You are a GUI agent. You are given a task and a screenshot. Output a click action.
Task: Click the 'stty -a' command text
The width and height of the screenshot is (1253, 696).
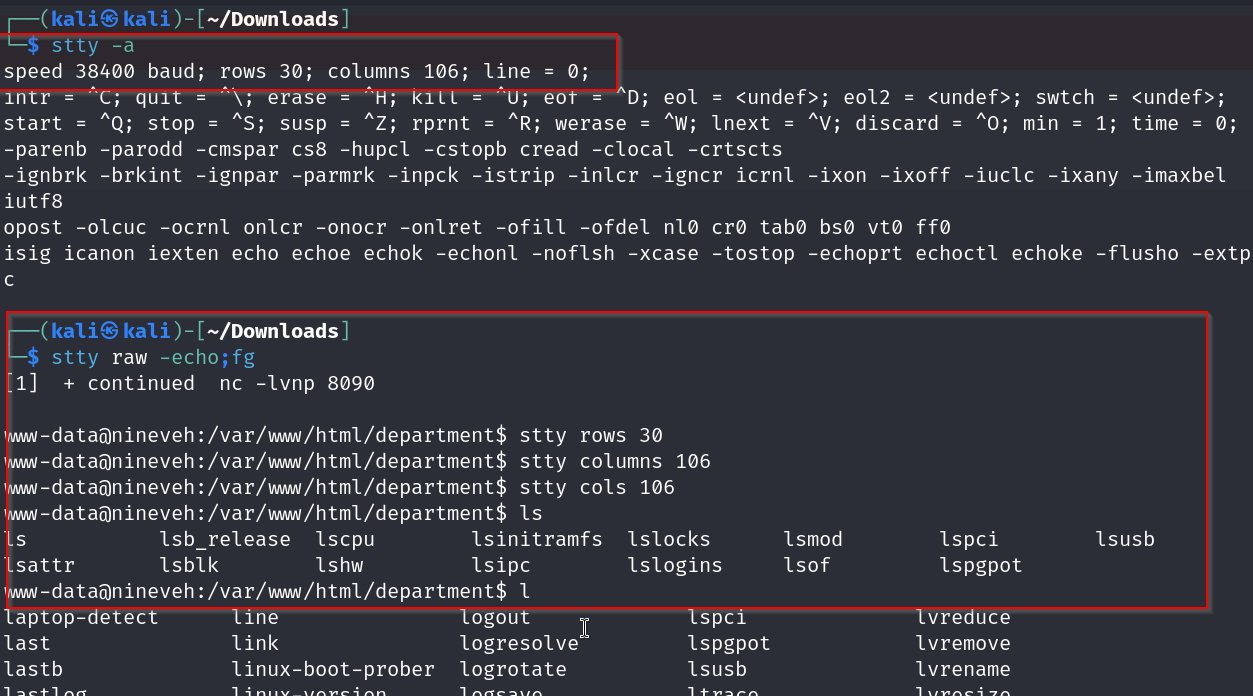coord(93,46)
